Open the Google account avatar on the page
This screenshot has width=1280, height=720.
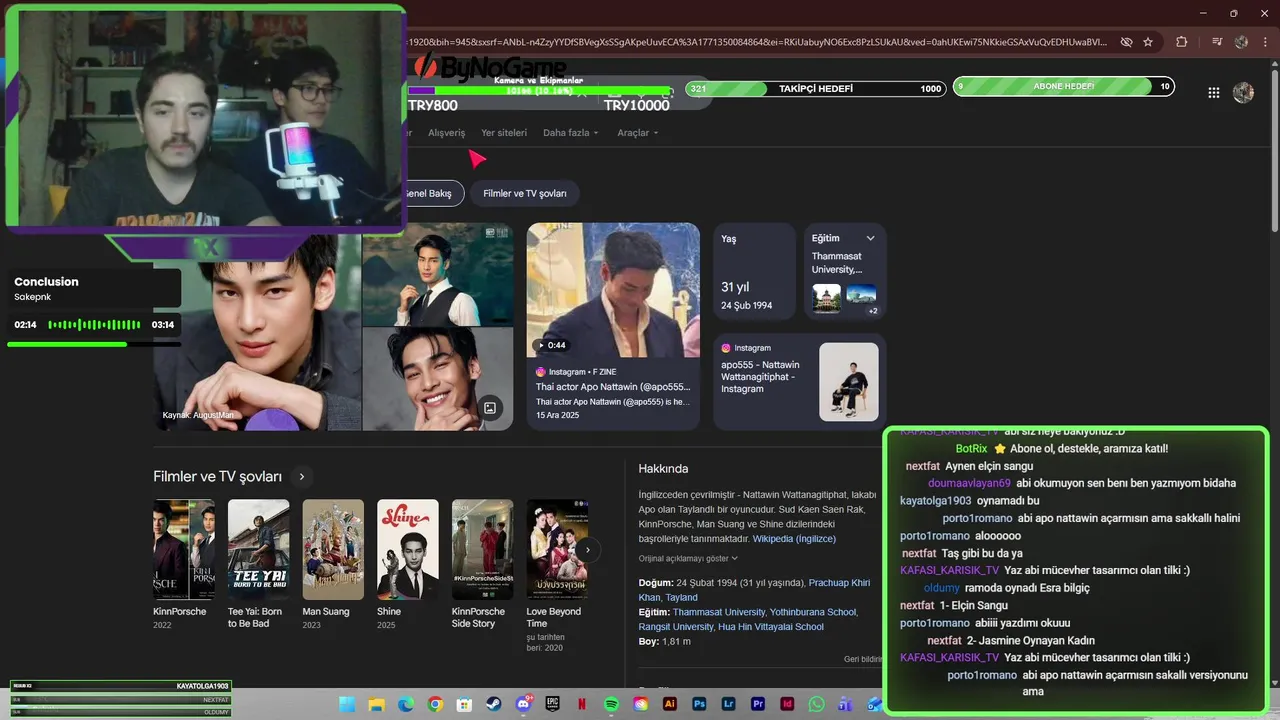pyautogui.click(x=1243, y=92)
